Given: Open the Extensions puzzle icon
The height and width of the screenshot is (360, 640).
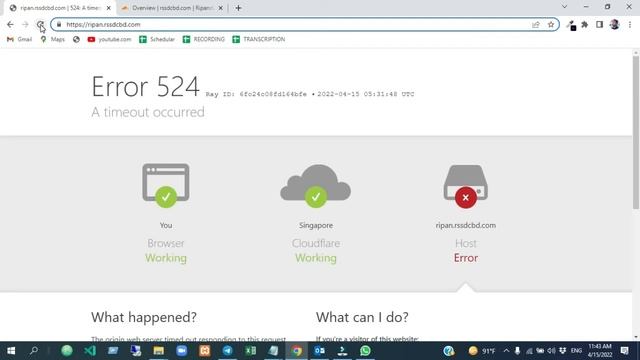Looking at the screenshot, I should pyautogui.click(x=584, y=25).
